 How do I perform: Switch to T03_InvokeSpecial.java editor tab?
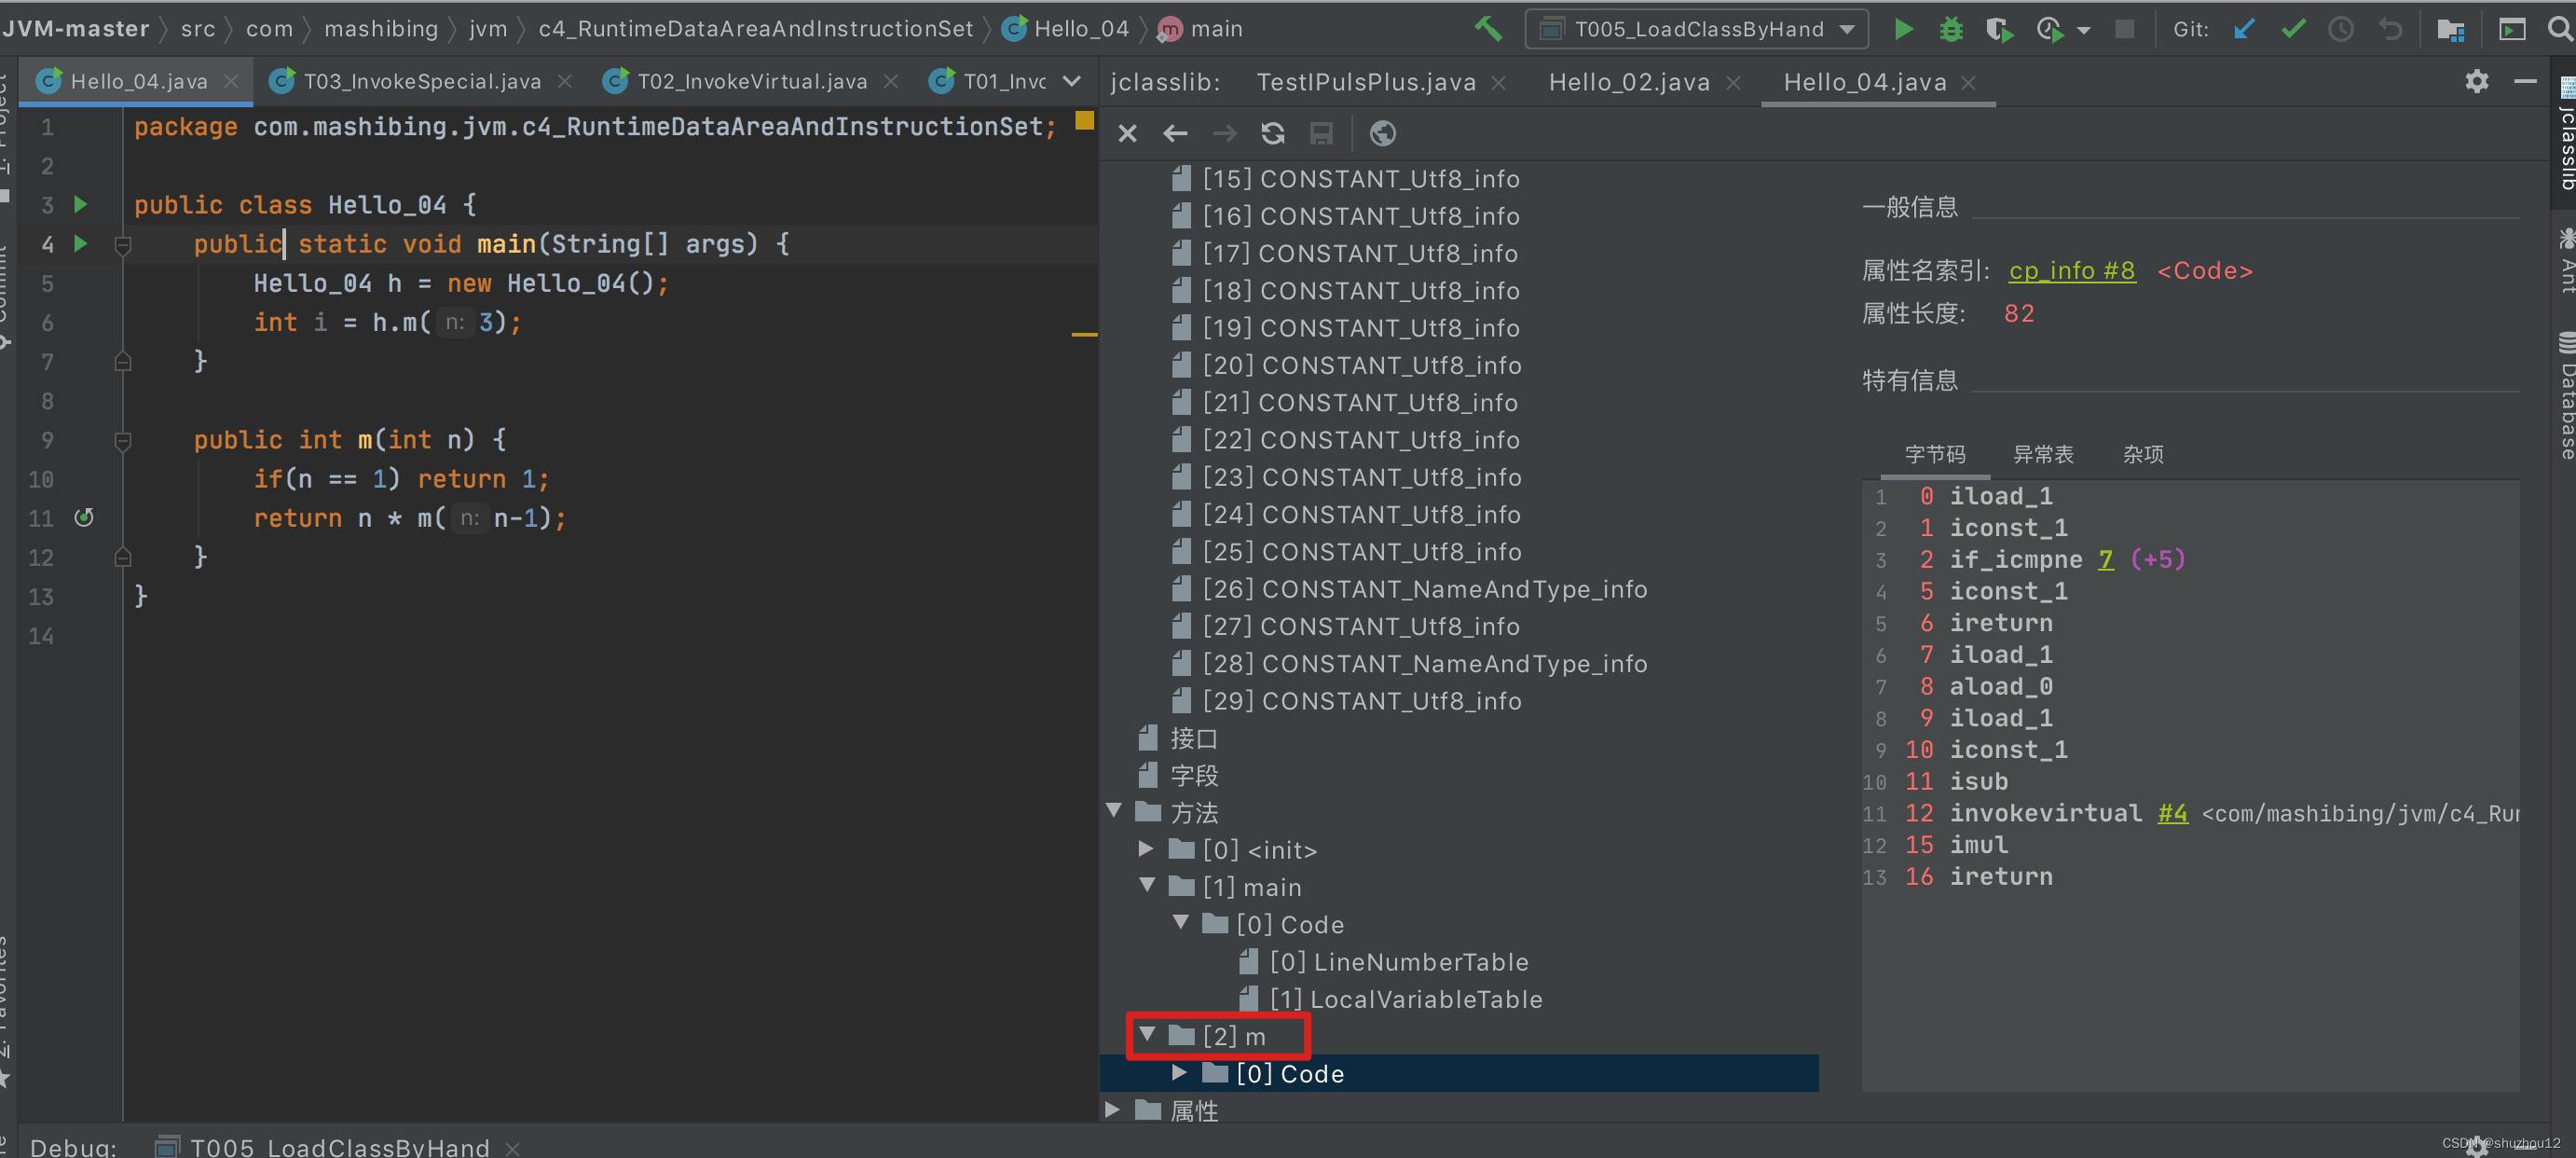click(421, 81)
